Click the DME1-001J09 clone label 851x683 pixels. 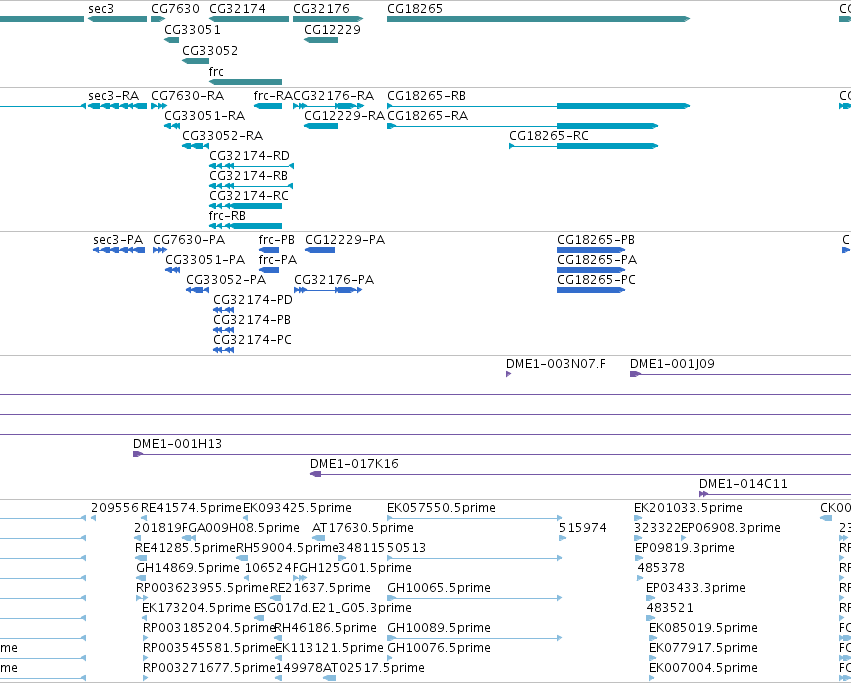(672, 364)
